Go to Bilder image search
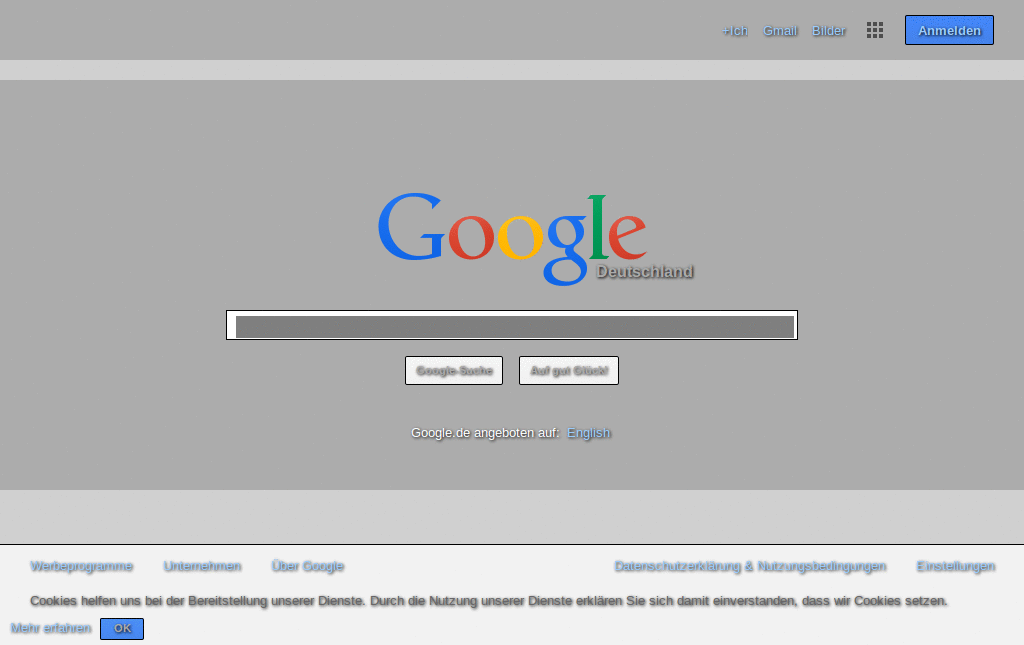Image resolution: width=1024 pixels, height=645 pixels. (829, 31)
